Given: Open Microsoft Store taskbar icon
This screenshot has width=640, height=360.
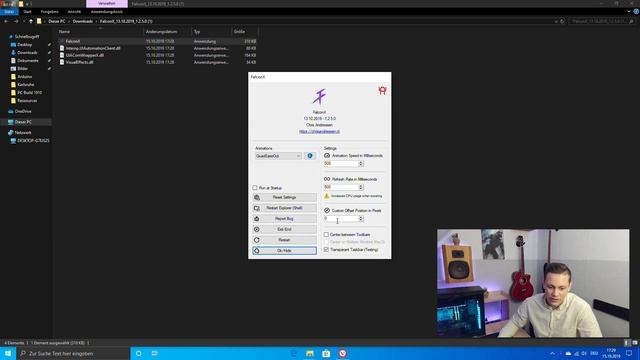Looking at the screenshot, I should tap(326, 353).
